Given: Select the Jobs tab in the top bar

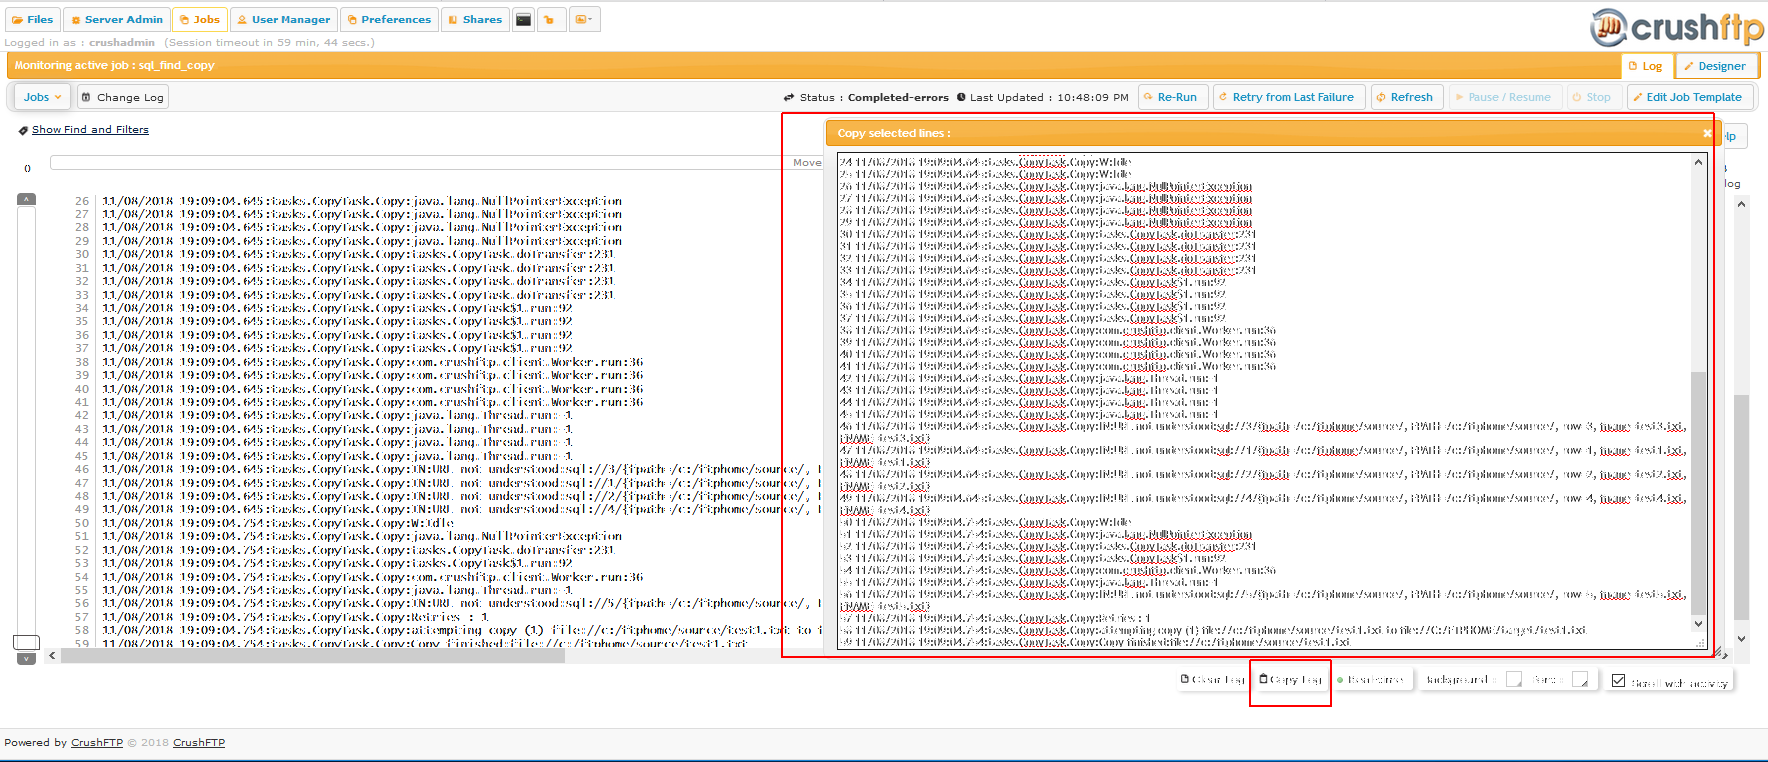Looking at the screenshot, I should [x=200, y=19].
